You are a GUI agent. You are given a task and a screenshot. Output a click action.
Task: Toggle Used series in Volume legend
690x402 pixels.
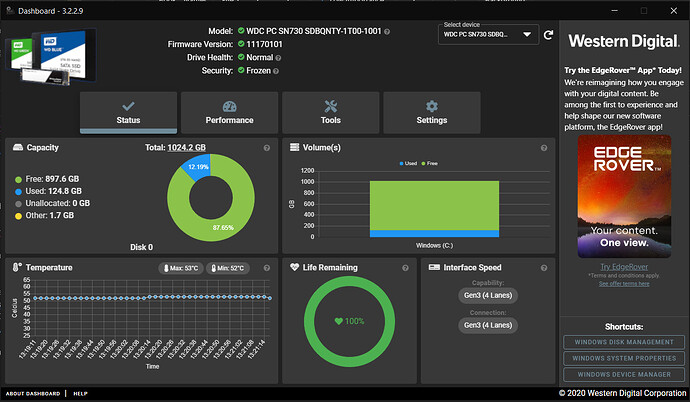[408, 163]
